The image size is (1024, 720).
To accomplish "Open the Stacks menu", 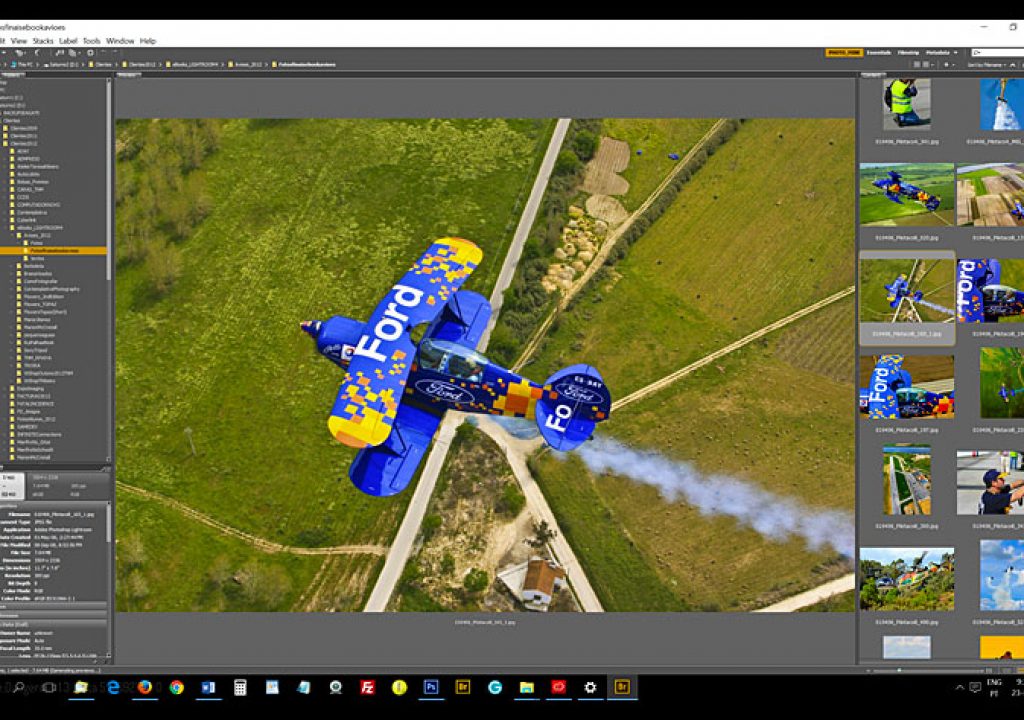I will (43, 41).
